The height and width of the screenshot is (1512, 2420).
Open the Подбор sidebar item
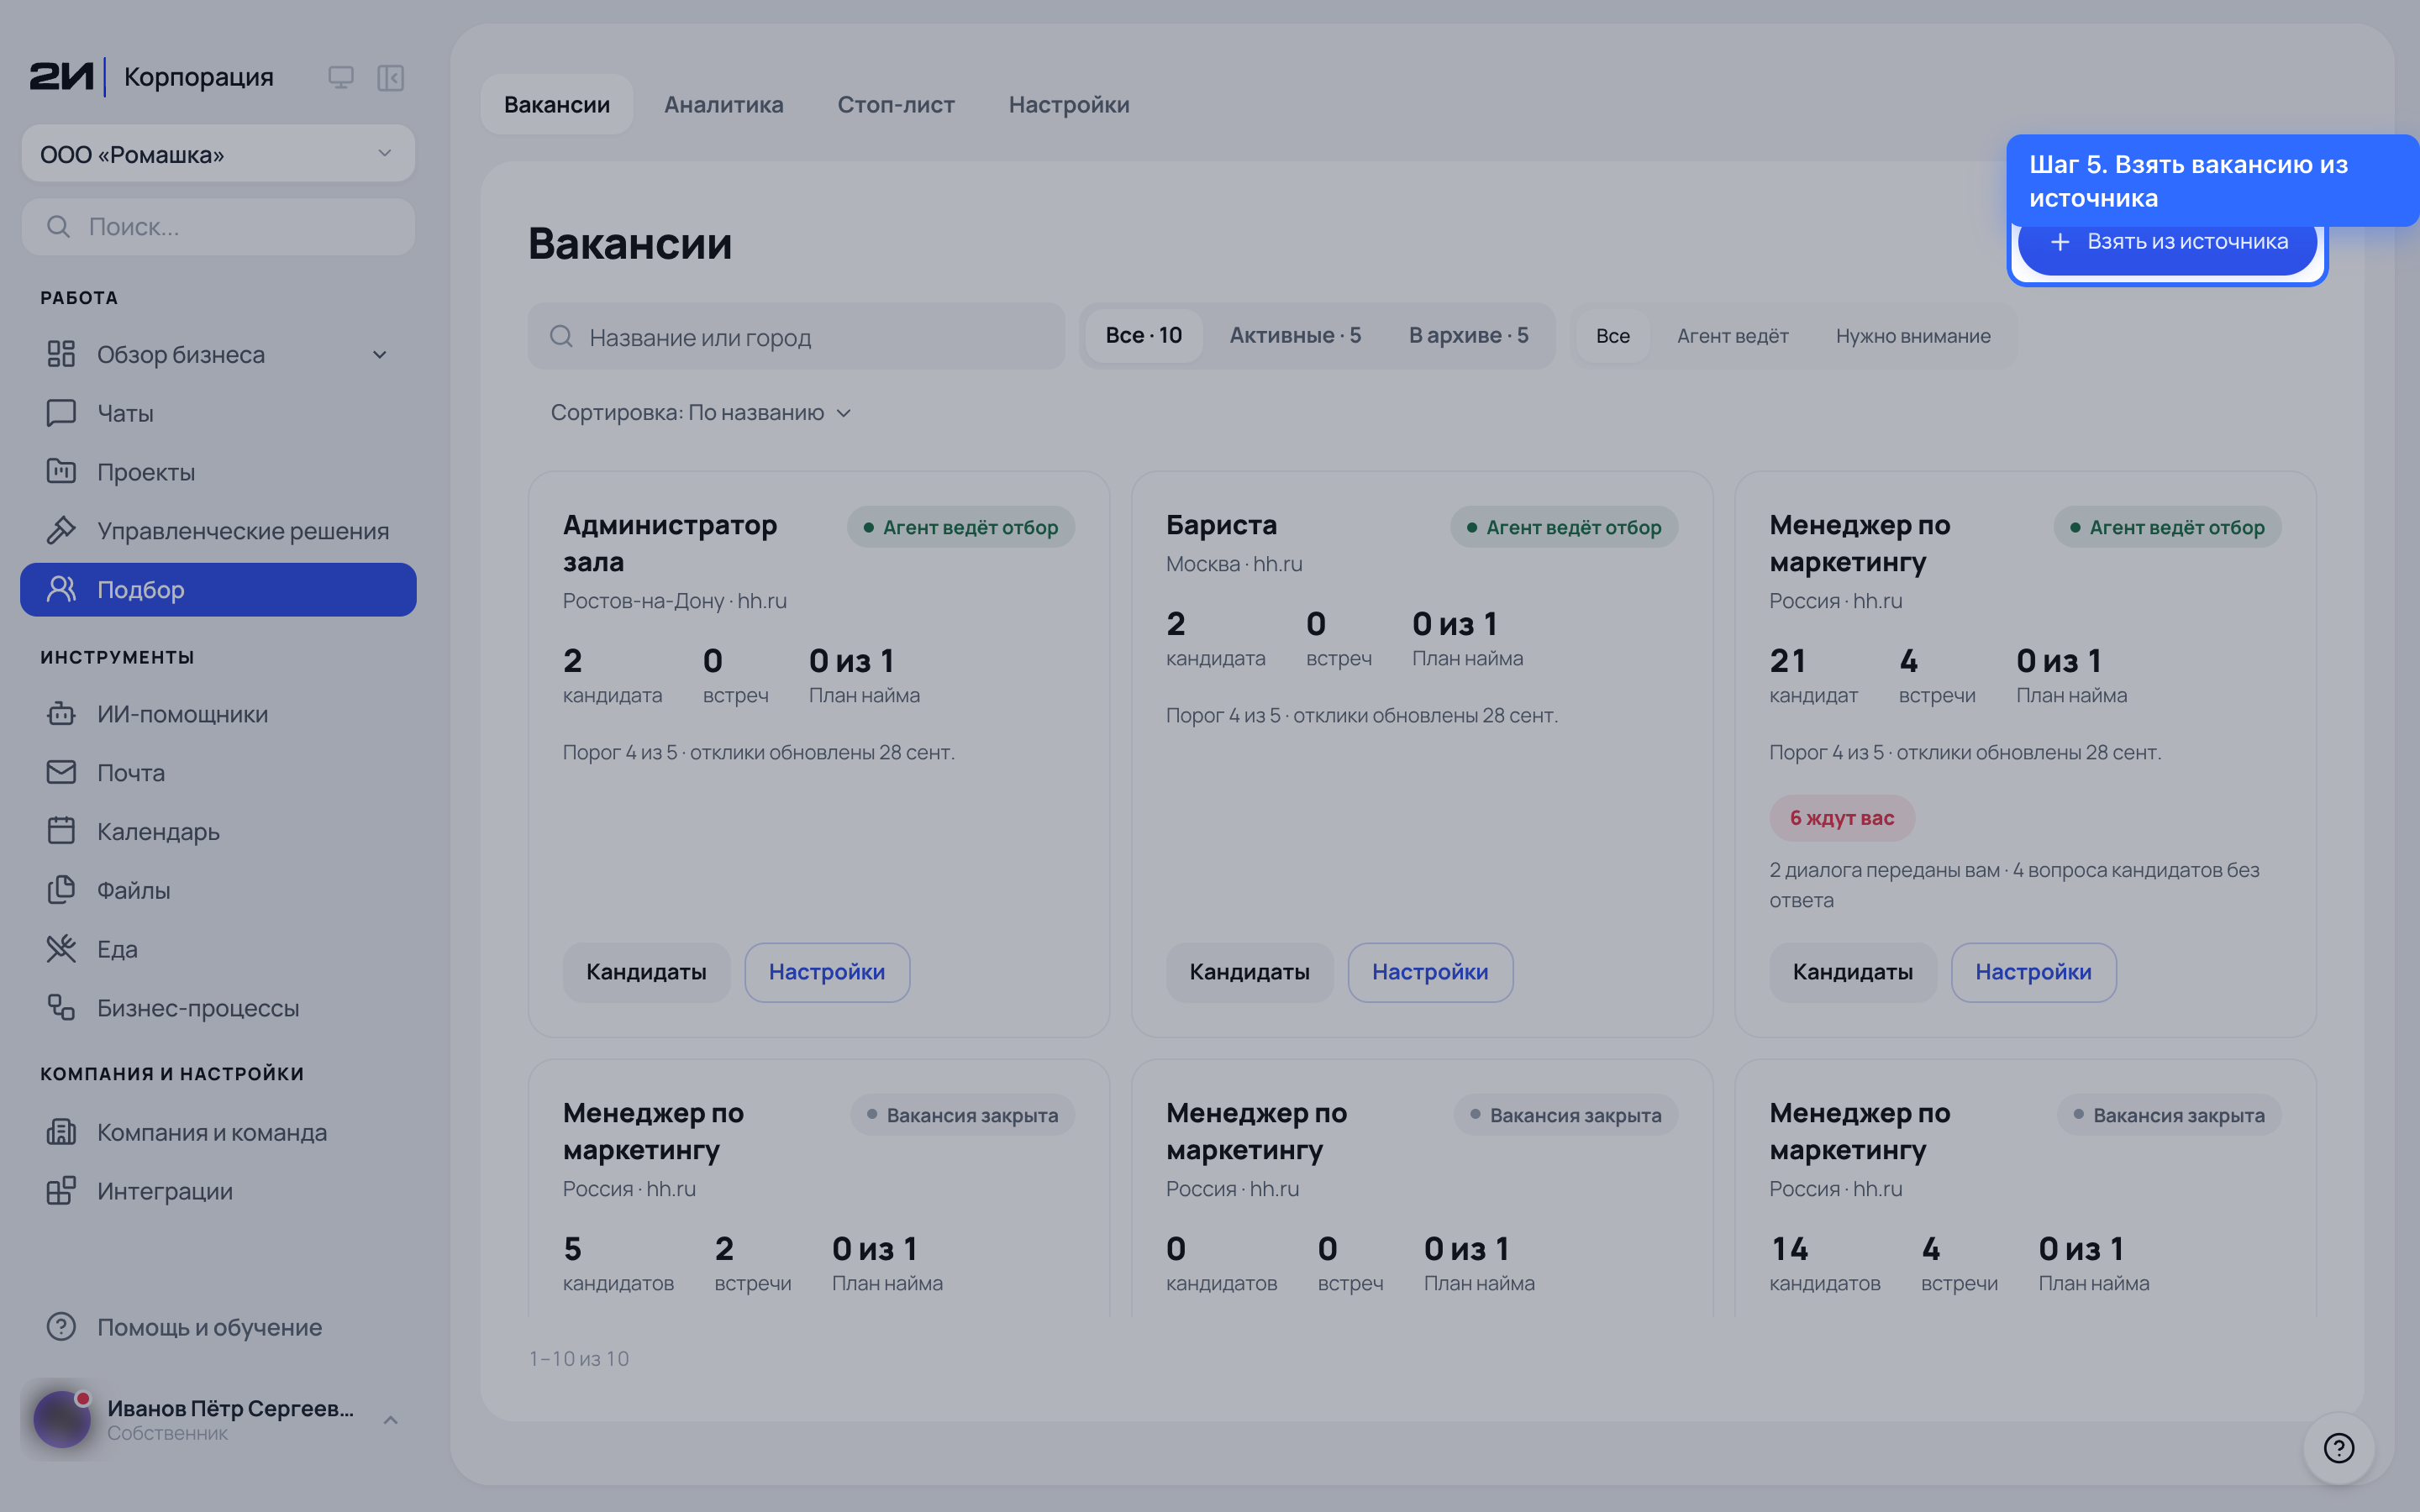click(218, 590)
